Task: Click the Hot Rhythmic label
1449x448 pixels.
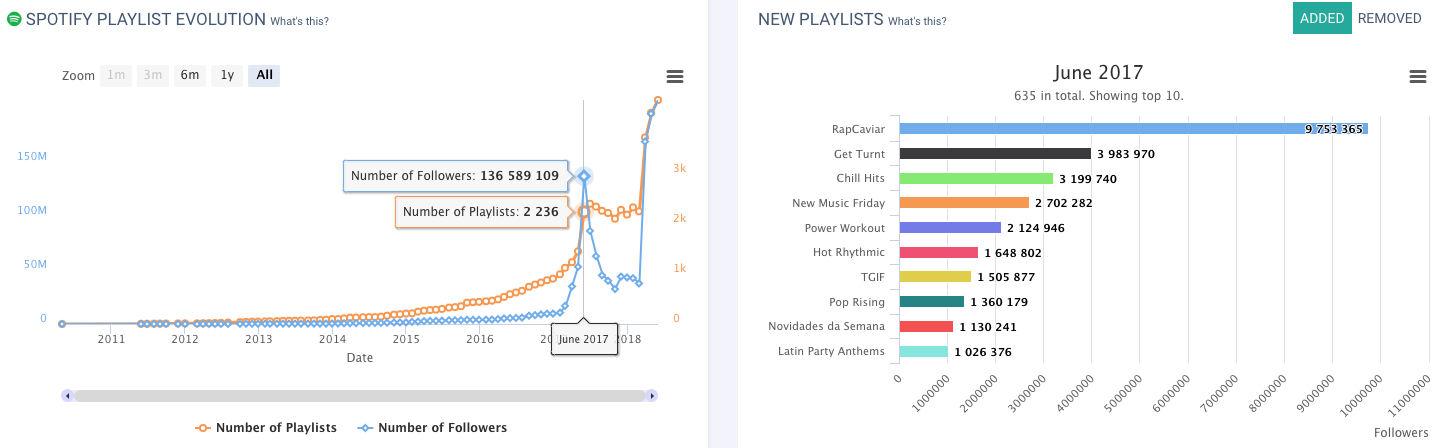Action: click(x=849, y=253)
